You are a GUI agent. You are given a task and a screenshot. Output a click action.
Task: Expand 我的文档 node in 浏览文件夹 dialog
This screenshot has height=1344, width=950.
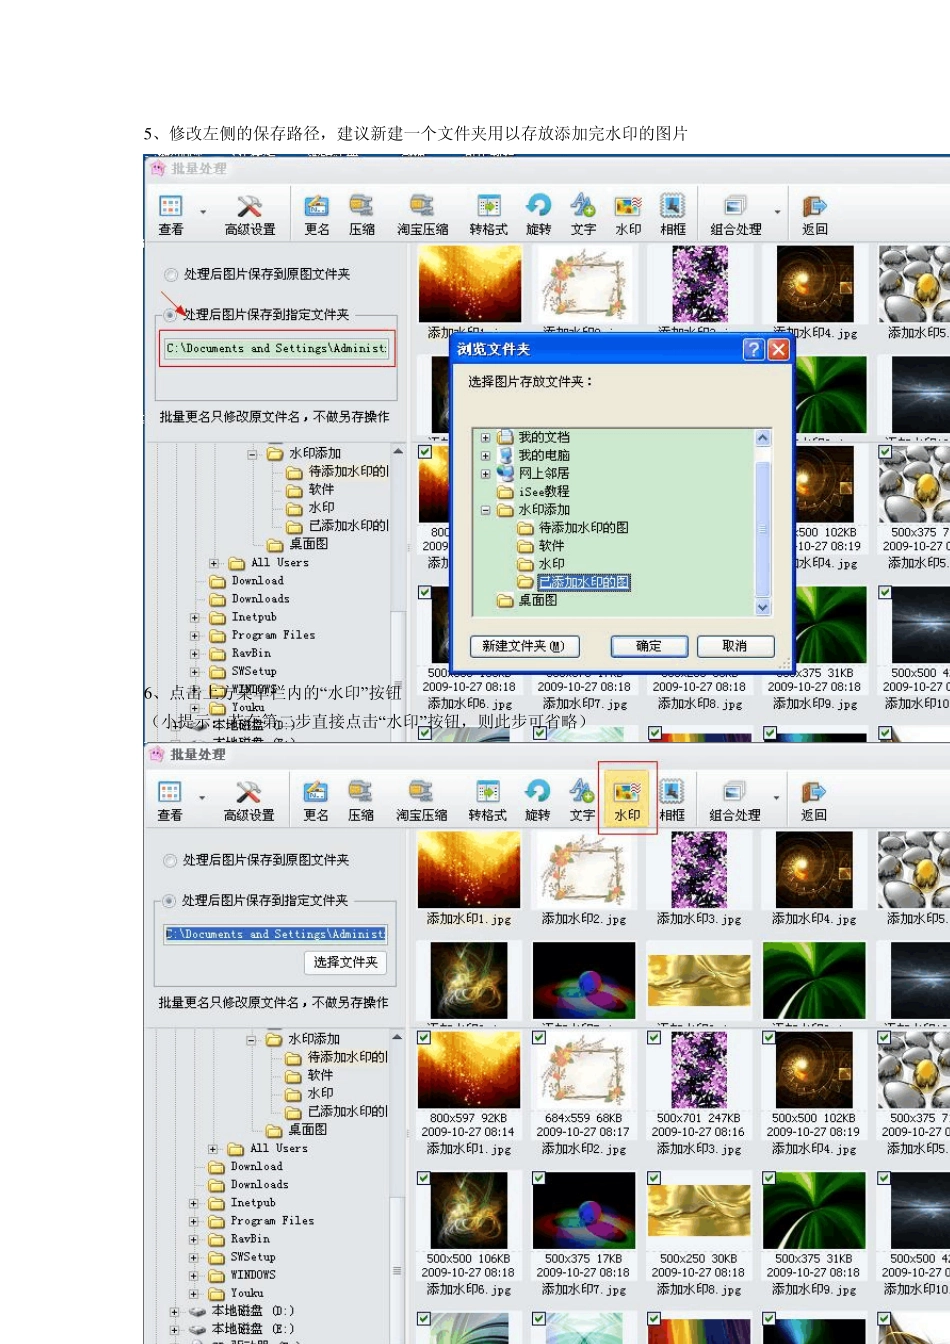pyautogui.click(x=485, y=437)
